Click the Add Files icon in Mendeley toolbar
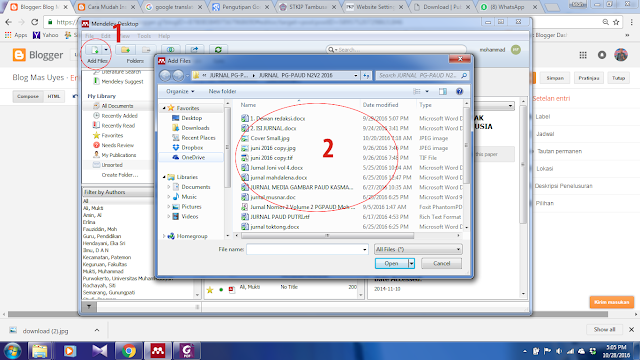 coord(95,50)
